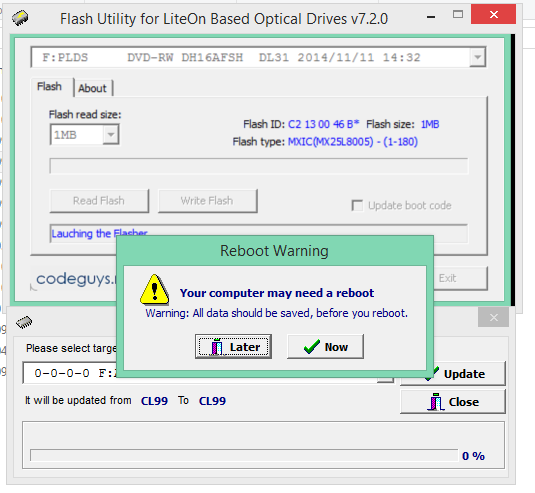
Task: Click the chip icon in the updater window
Action: click(x=24, y=322)
